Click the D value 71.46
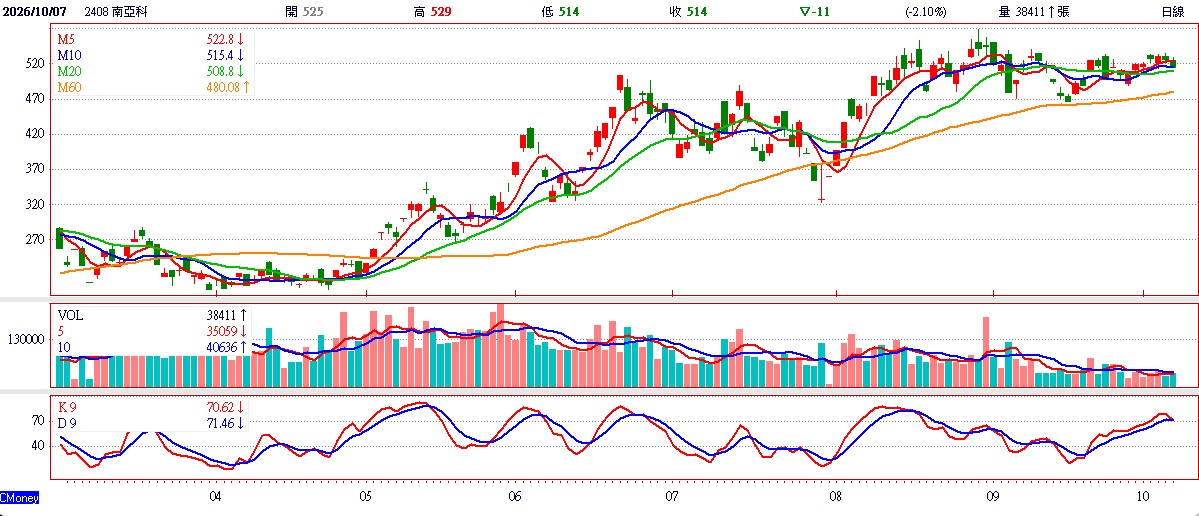 (219, 423)
